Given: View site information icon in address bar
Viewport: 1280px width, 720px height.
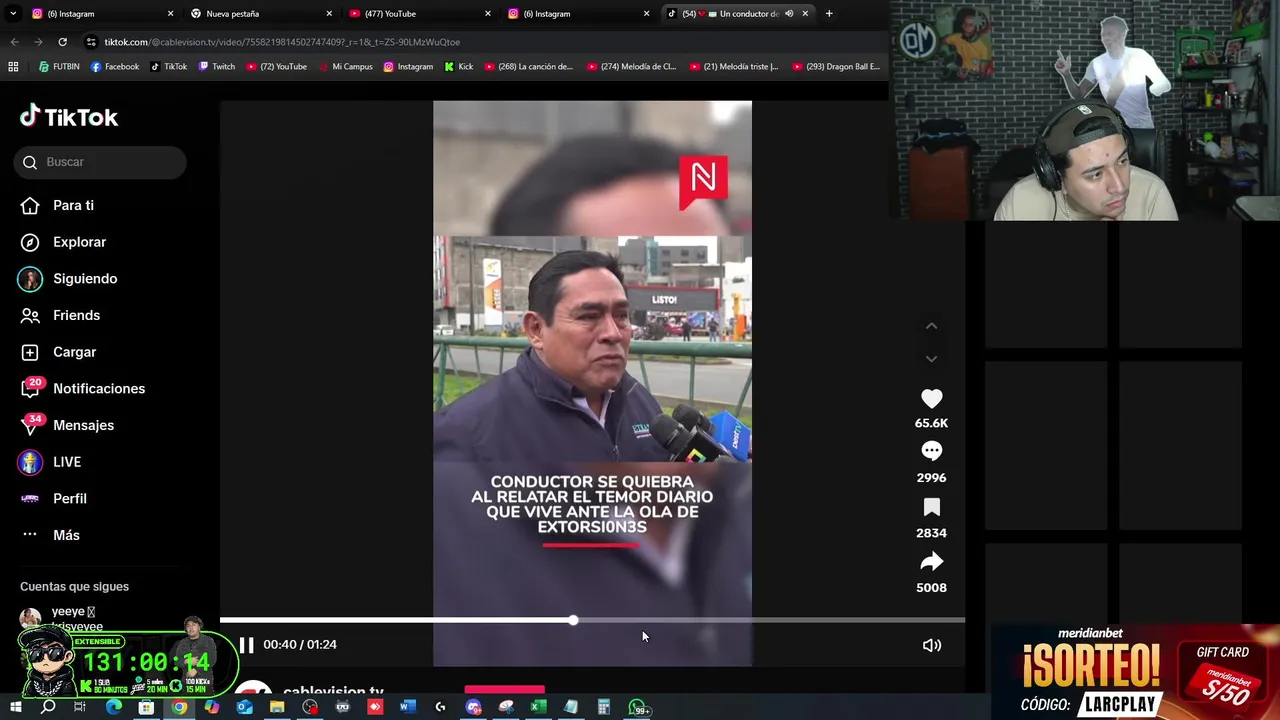Looking at the screenshot, I should 92,42.
